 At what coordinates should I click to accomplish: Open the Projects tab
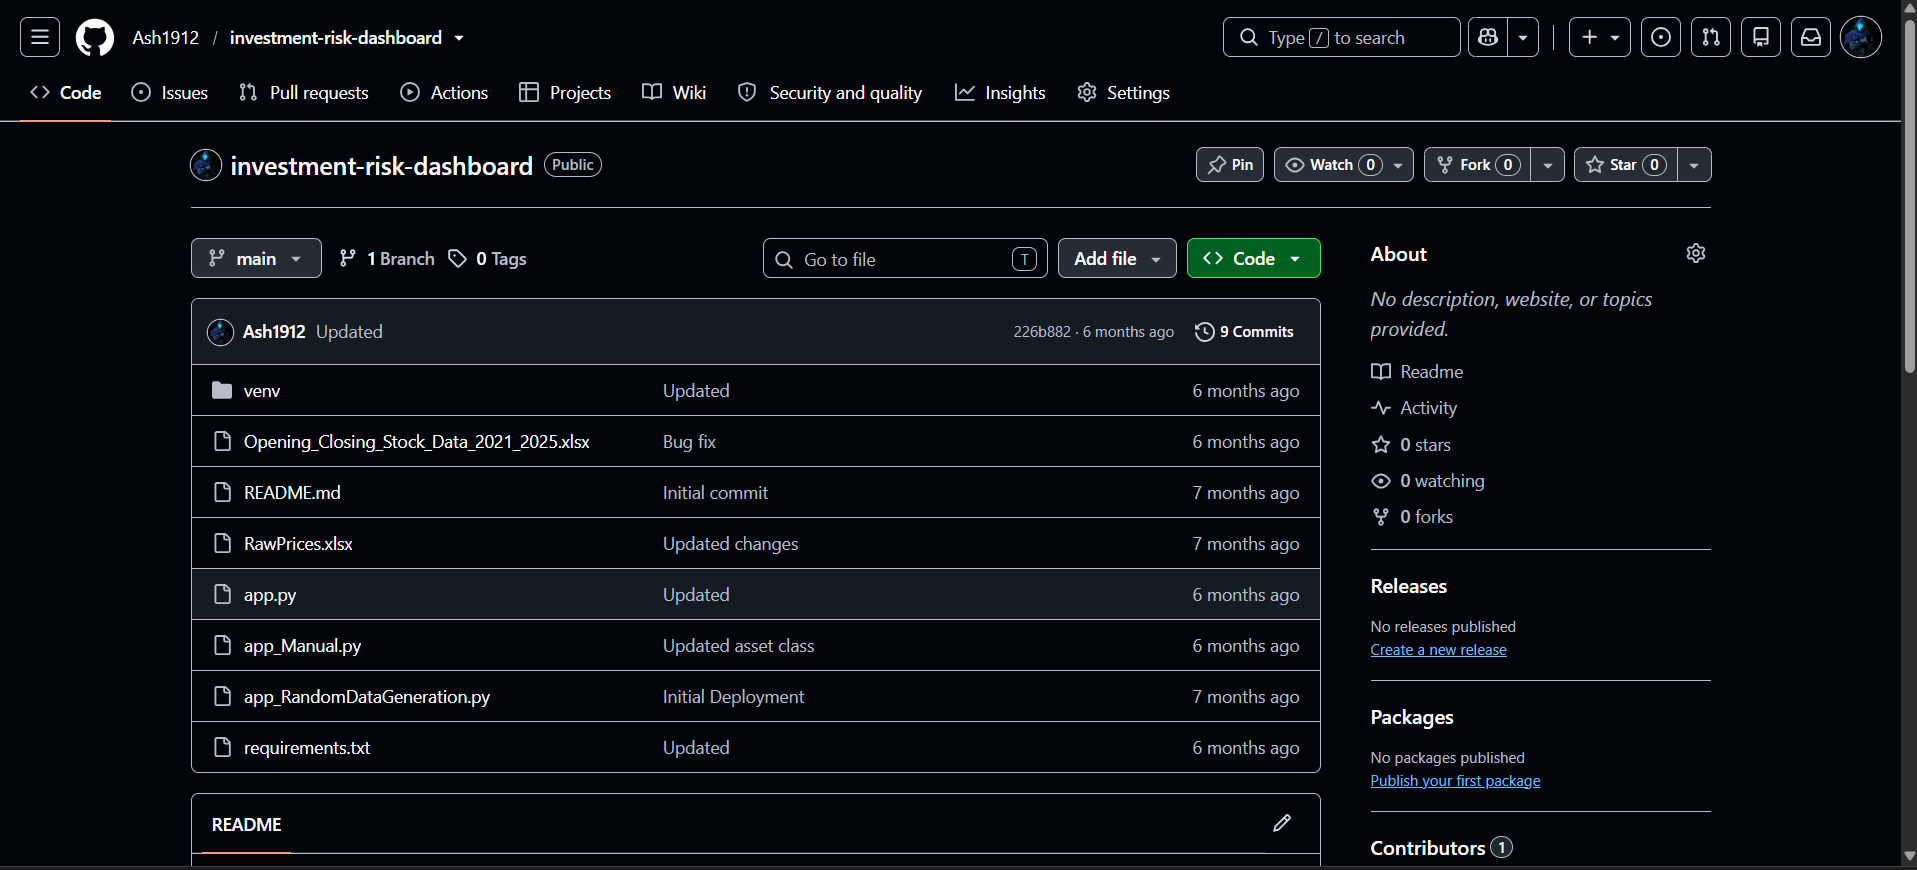coord(565,92)
